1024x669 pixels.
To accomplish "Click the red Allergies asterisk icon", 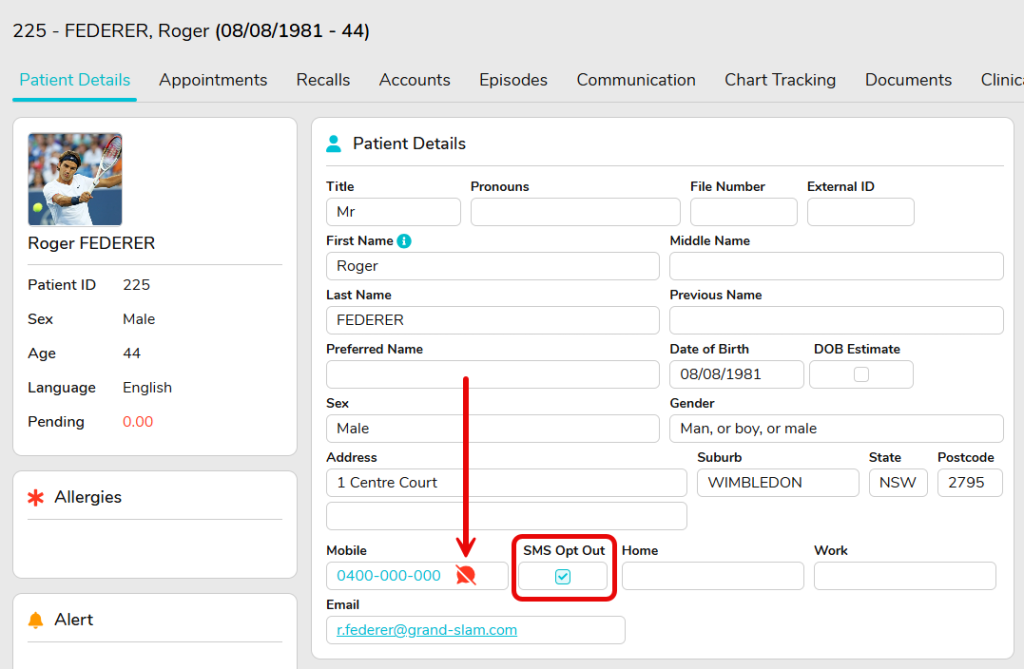I will pos(36,498).
